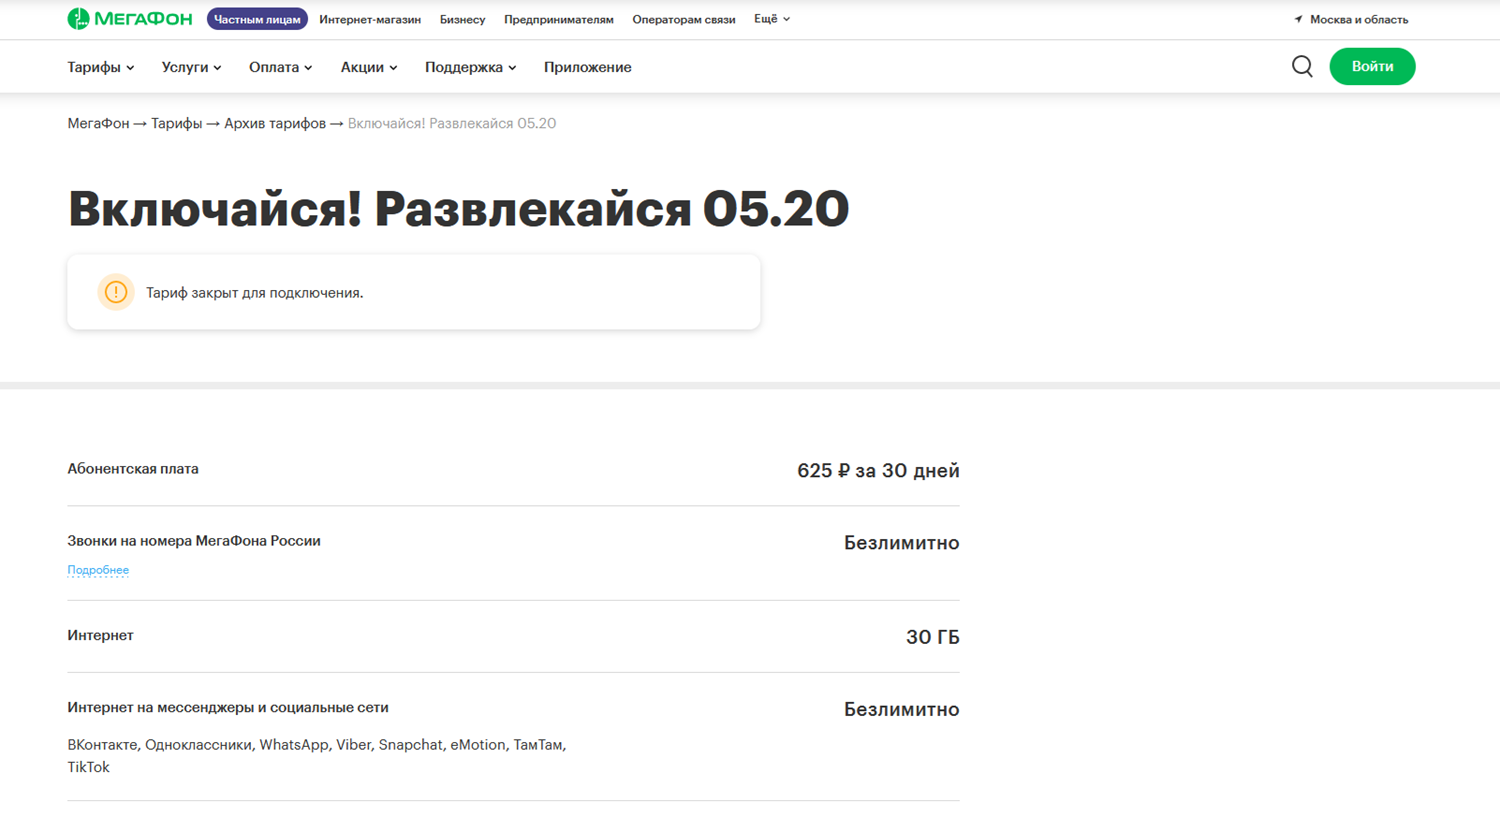Click the green Войти button
This screenshot has height=817, width=1500.
1372,67
